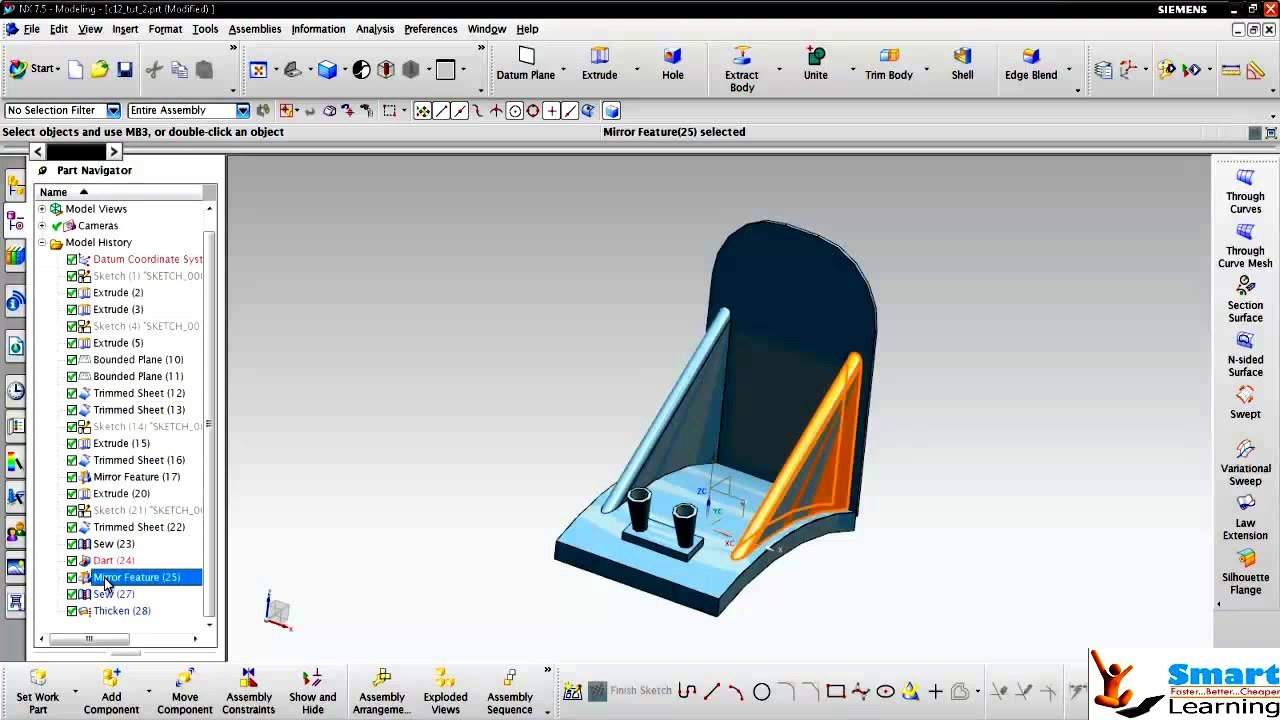The height and width of the screenshot is (720, 1280).
Task: Click the New file icon
Action: [x=76, y=69]
